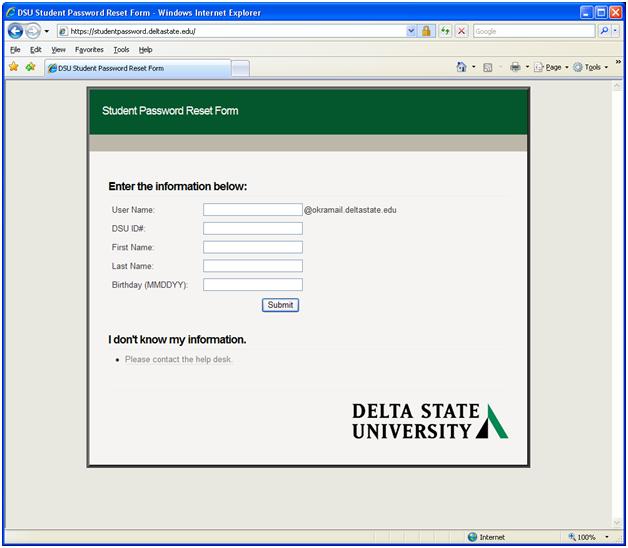Click 'Please contact the help desk' link
Screen dimensions: 628x548
pyautogui.click(x=178, y=359)
